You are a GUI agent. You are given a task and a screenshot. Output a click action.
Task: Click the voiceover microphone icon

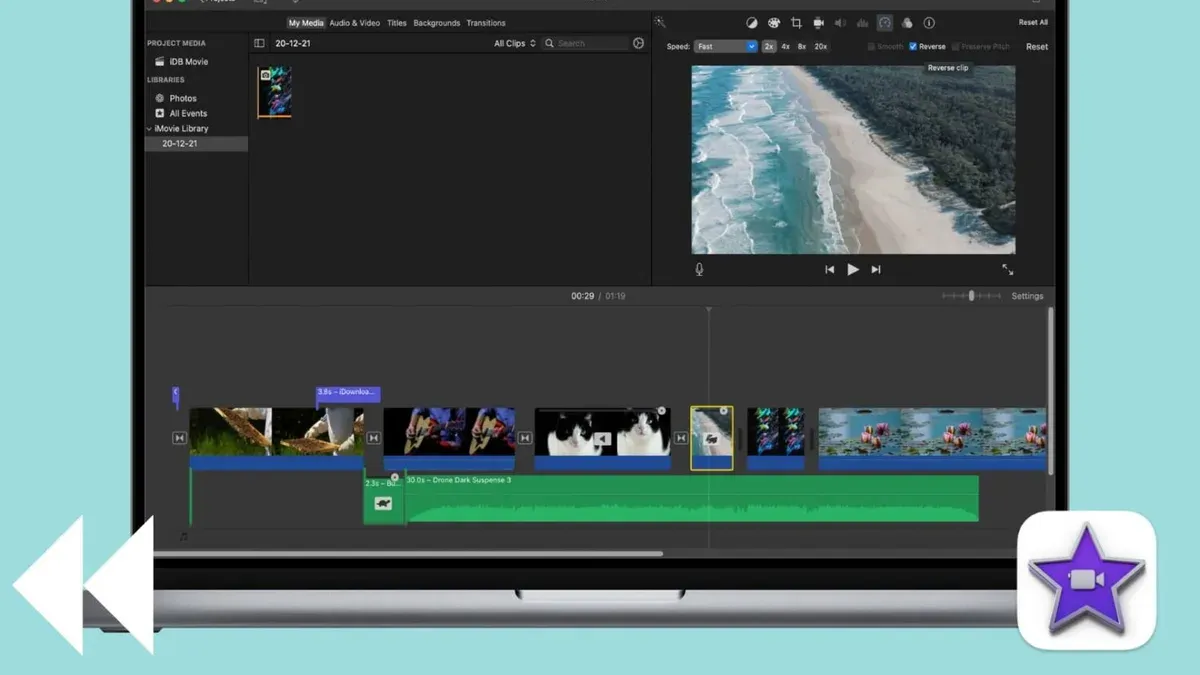(x=699, y=269)
